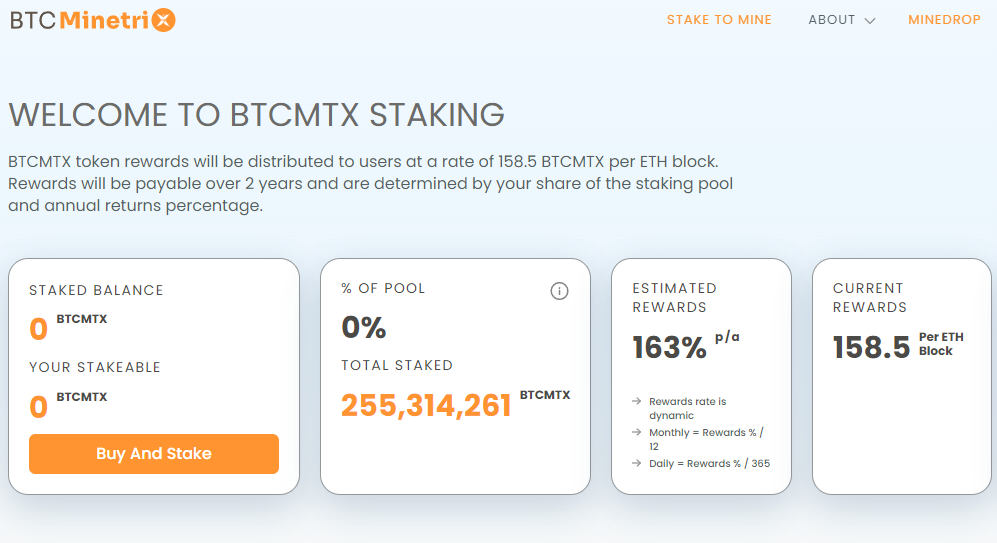
Task: Click arrow beside Rewards rate is dynamic
Action: [x=636, y=401]
